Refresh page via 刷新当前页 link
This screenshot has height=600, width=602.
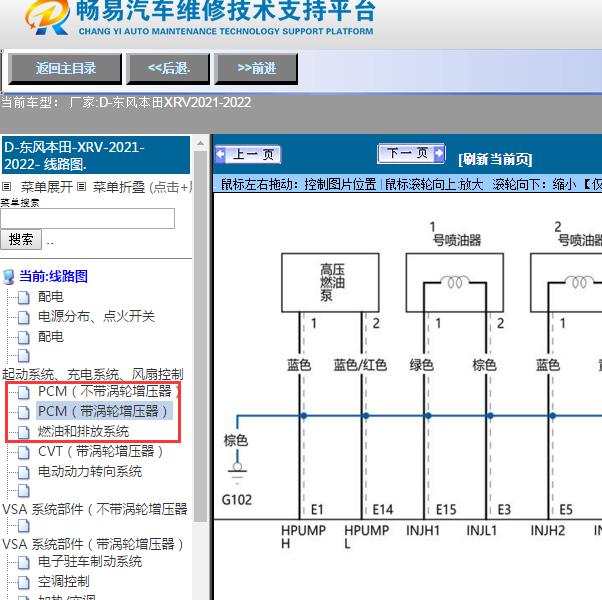coord(495,159)
